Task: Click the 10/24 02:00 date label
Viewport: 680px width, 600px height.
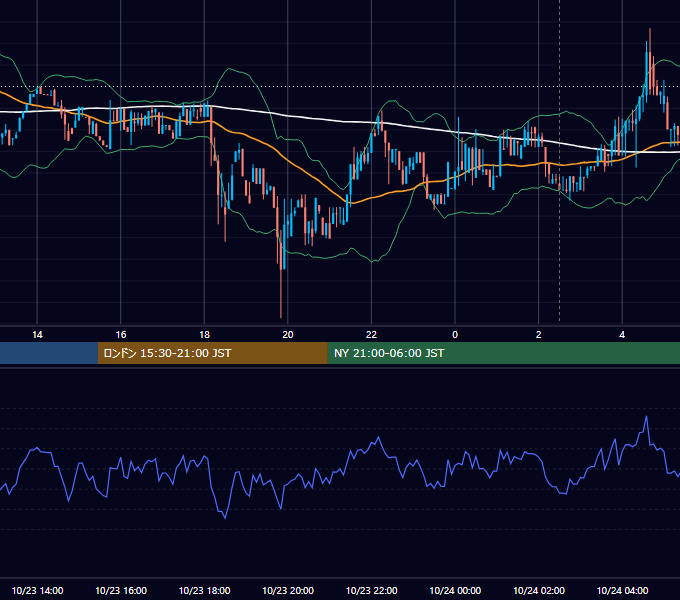Action: 539,590
